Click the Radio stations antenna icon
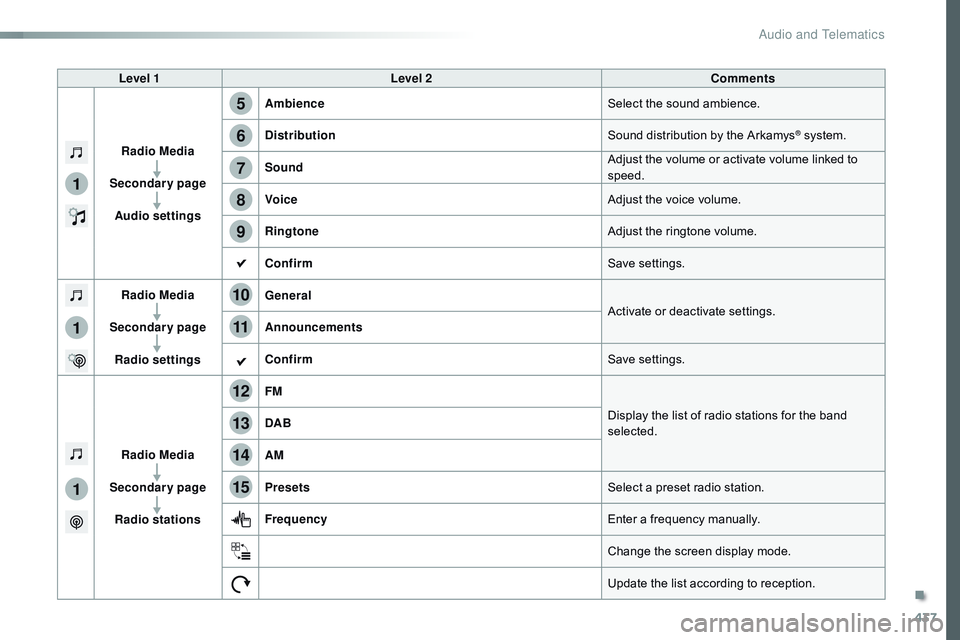Image resolution: width=960 pixels, height=640 pixels. tap(77, 522)
